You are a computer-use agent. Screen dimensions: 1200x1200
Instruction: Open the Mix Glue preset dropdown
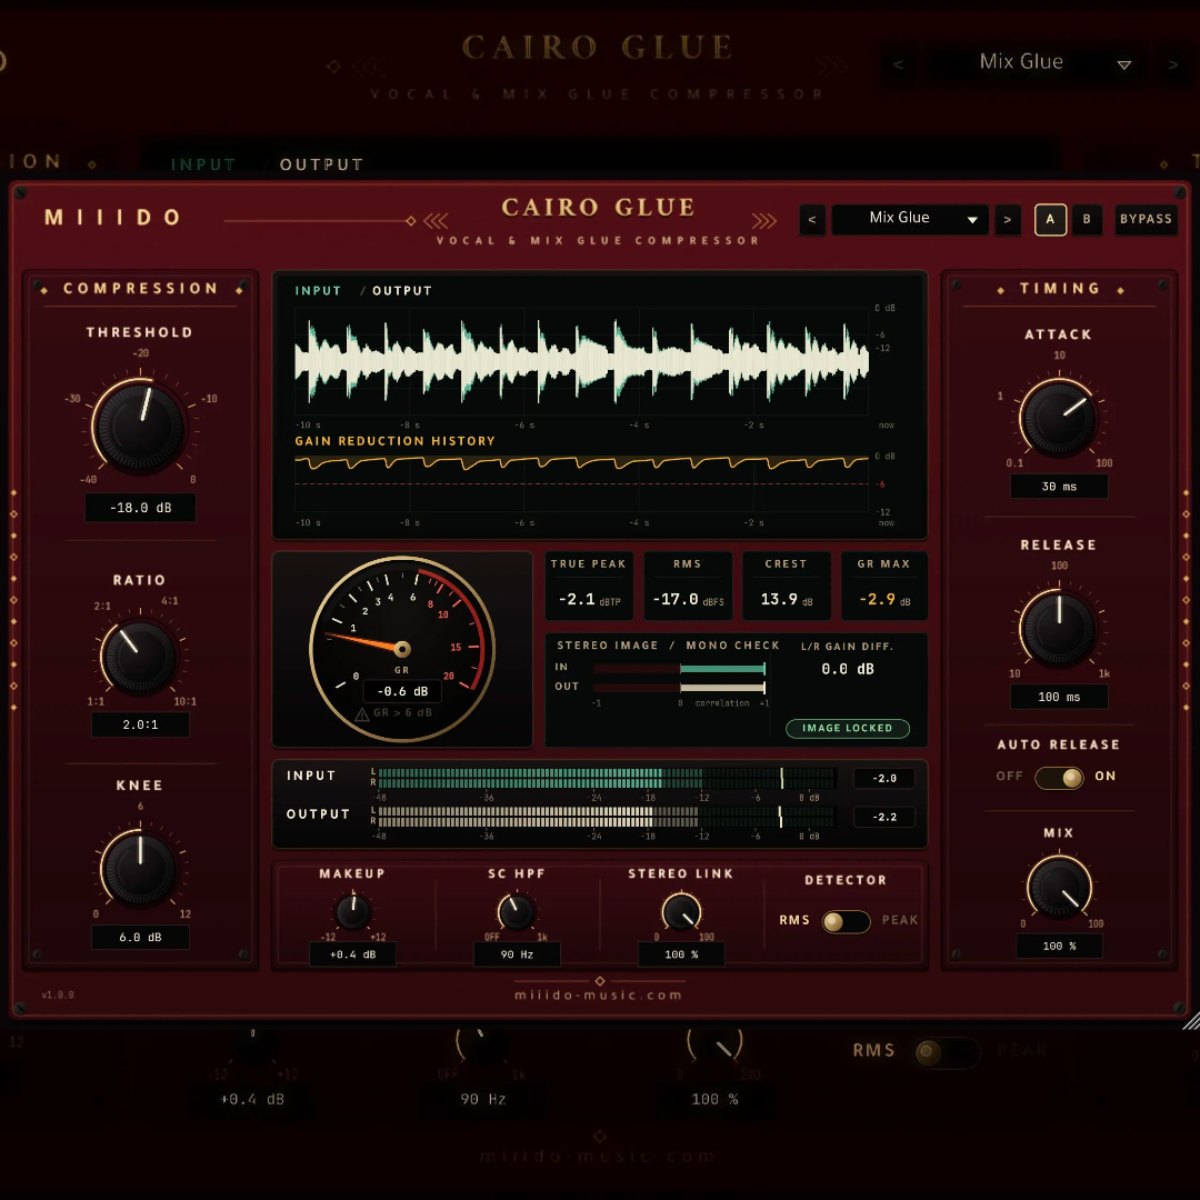(910, 220)
